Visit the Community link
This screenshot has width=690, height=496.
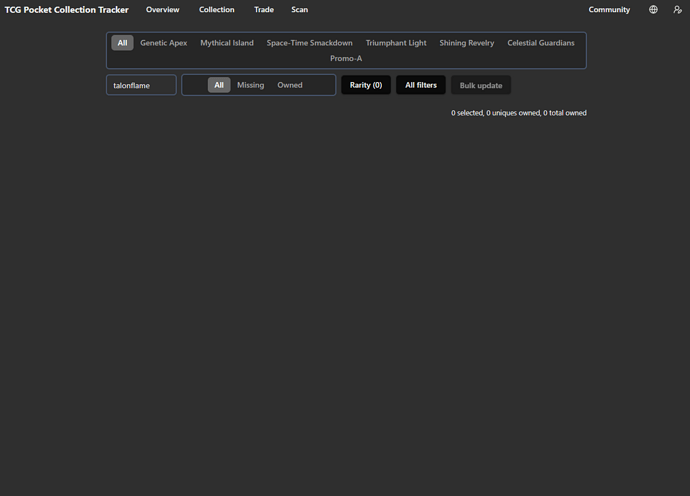pos(609,10)
